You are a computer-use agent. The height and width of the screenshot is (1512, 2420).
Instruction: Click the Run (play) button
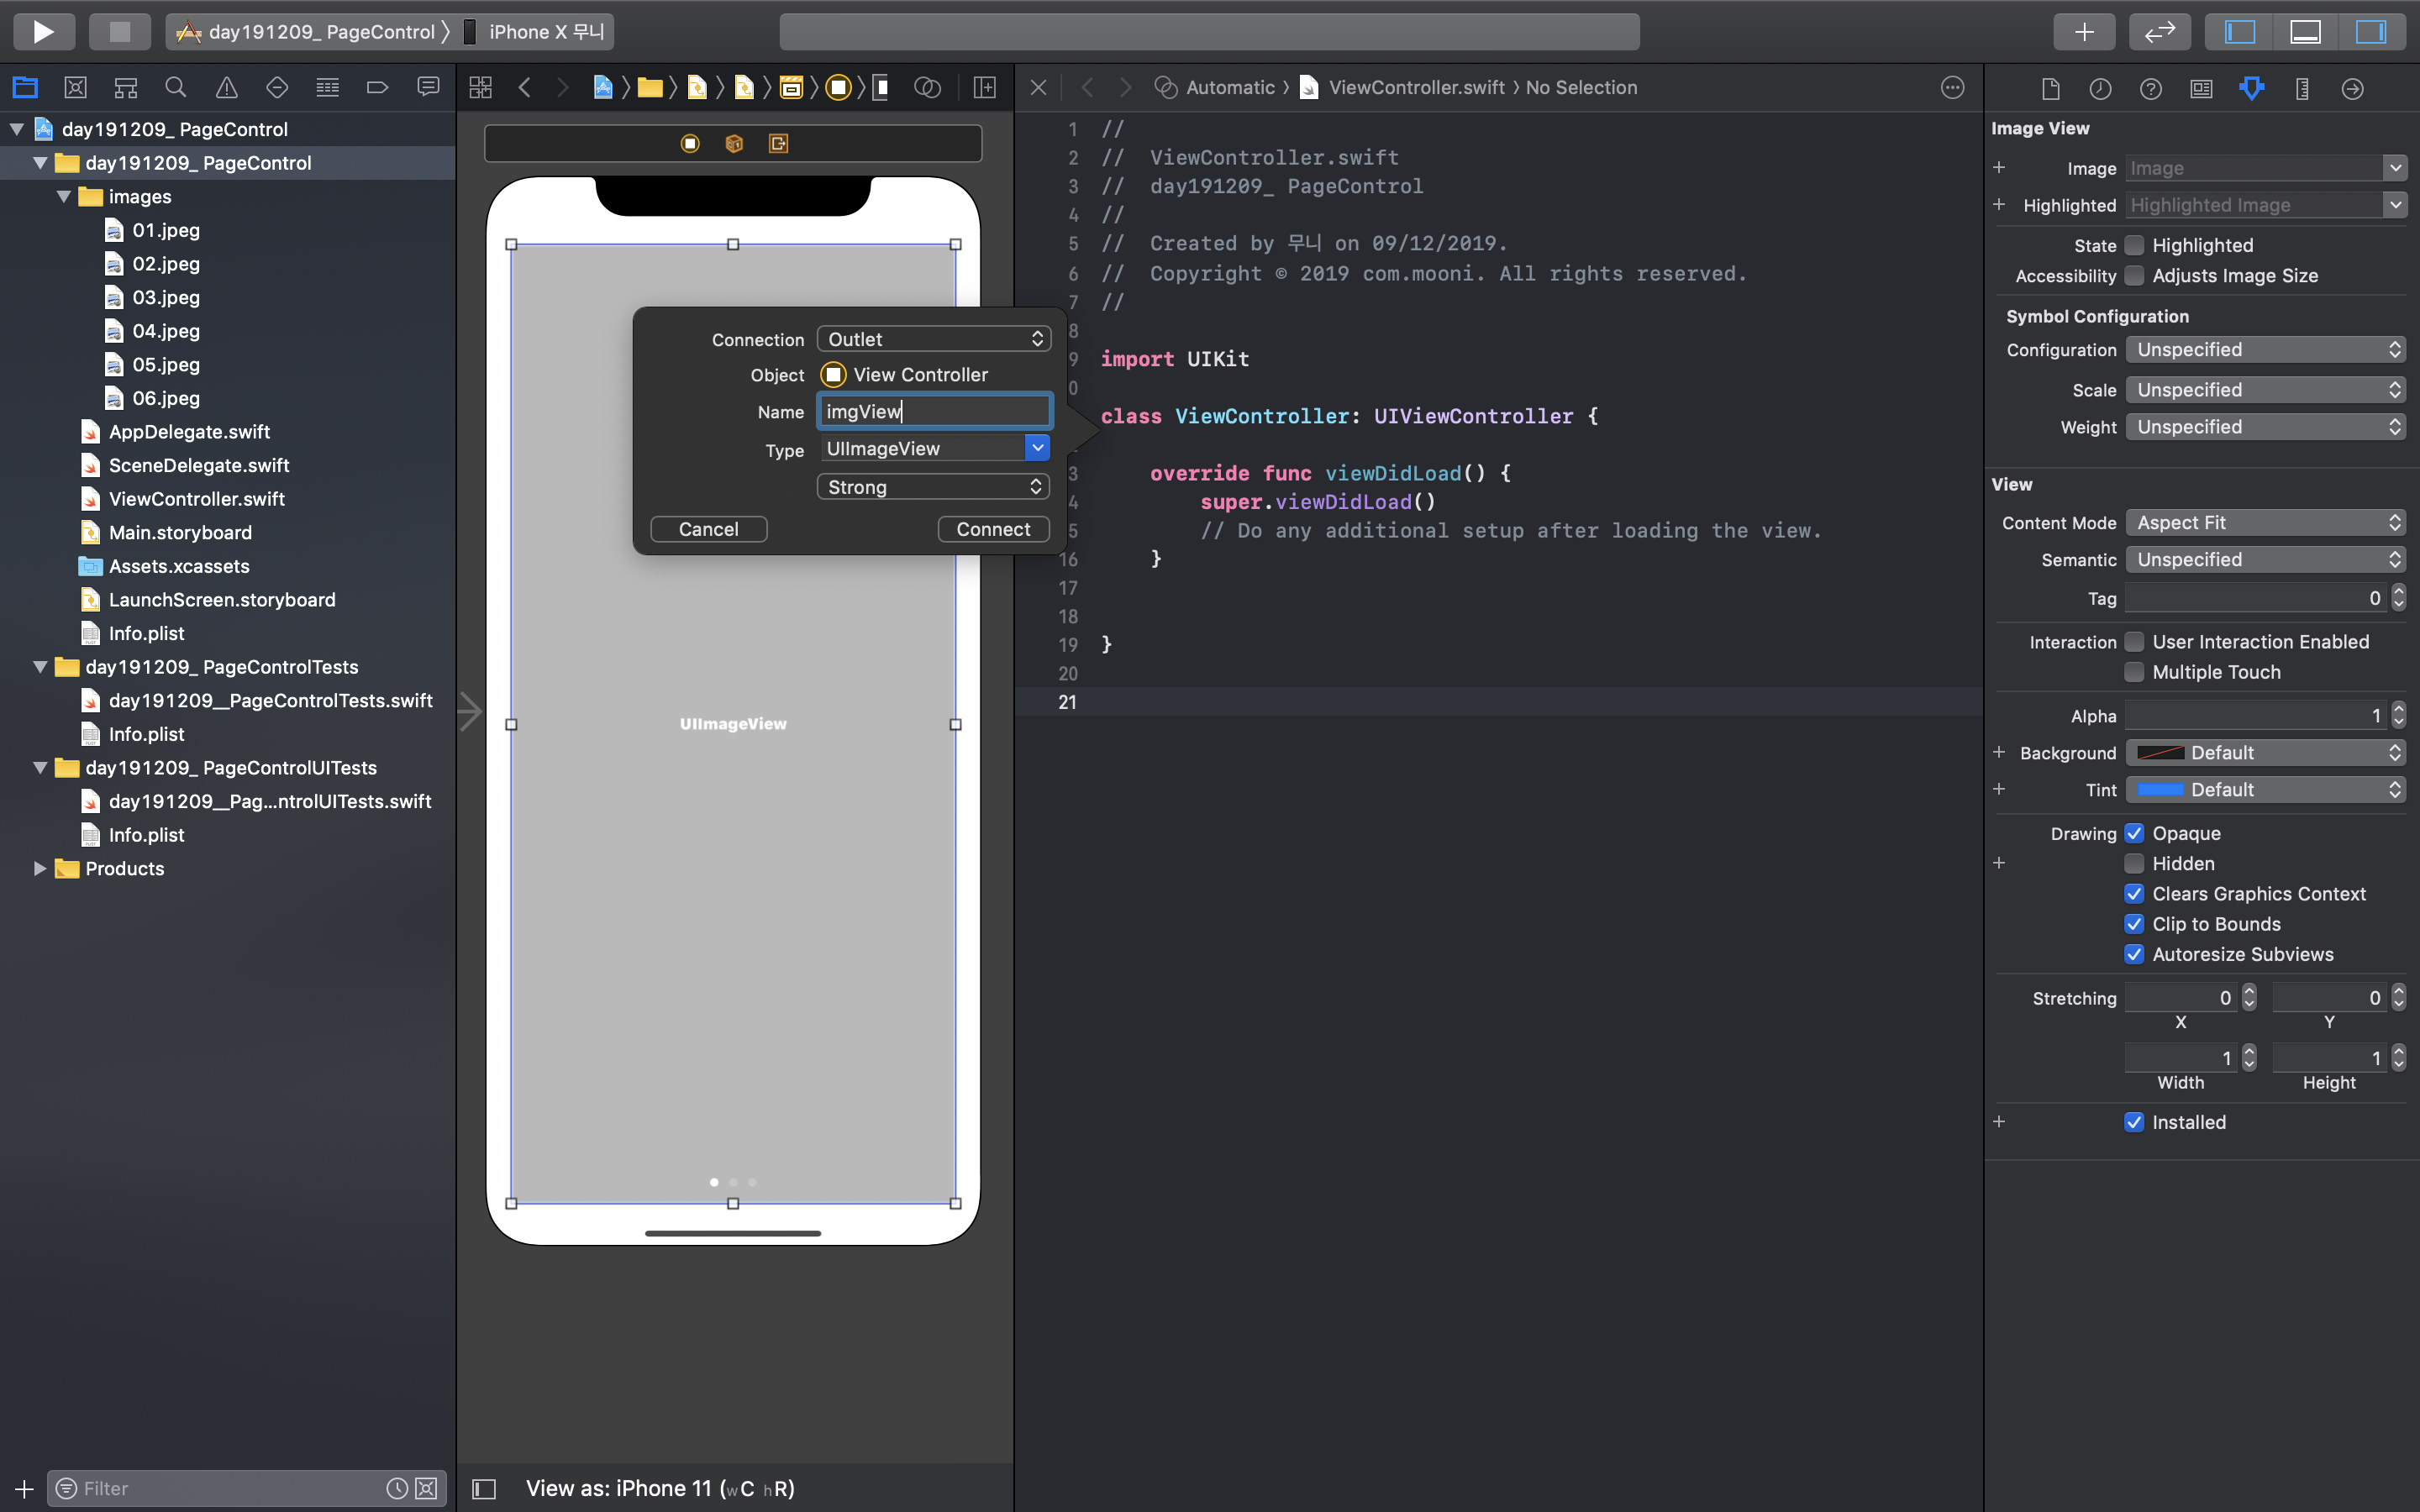[43, 31]
